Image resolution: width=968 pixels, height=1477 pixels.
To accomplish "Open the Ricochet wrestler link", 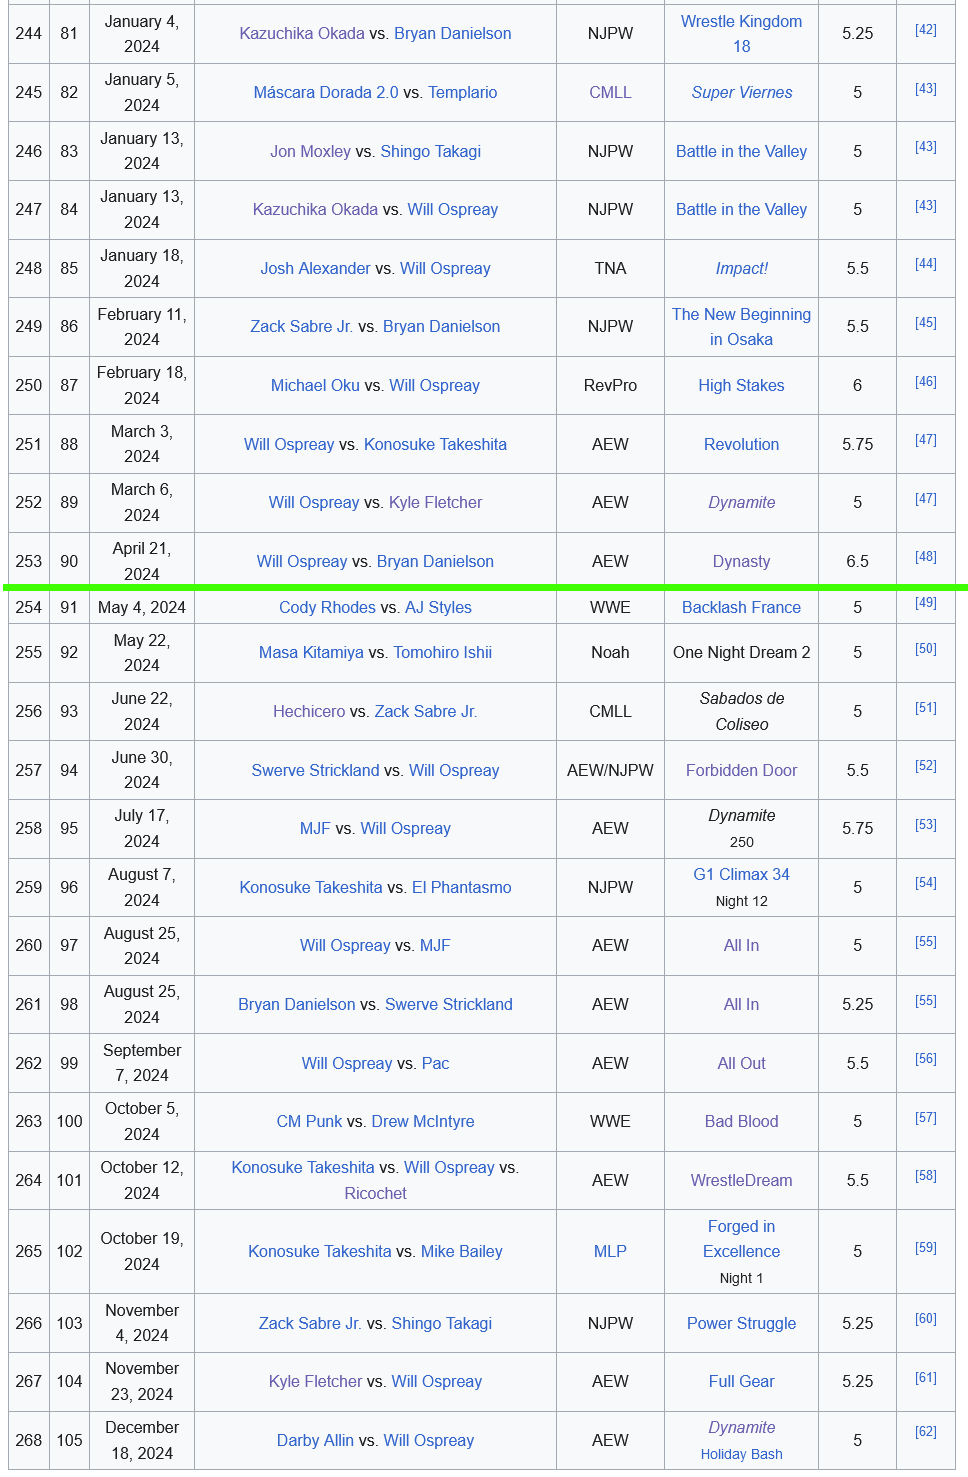I will click(375, 1193).
